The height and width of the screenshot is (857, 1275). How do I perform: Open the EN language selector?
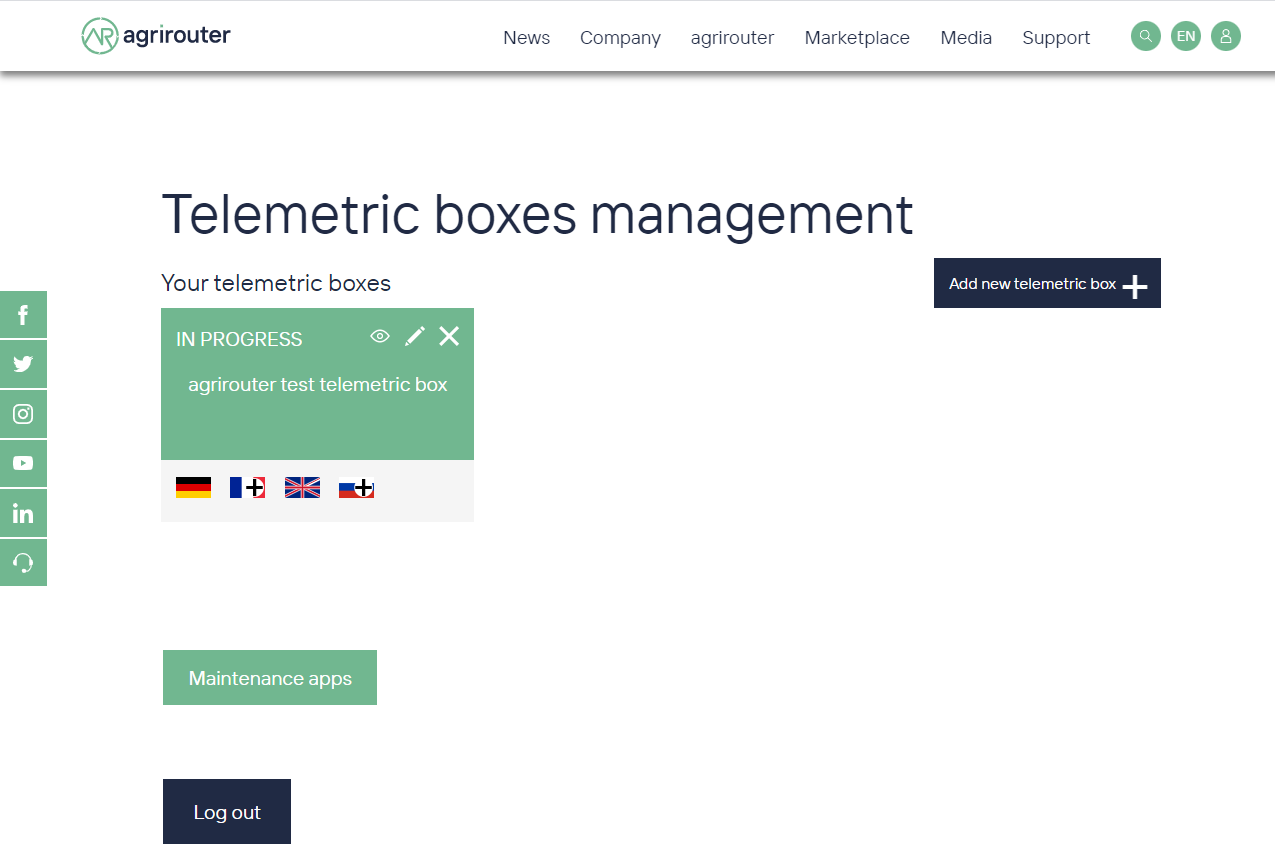click(x=1185, y=37)
